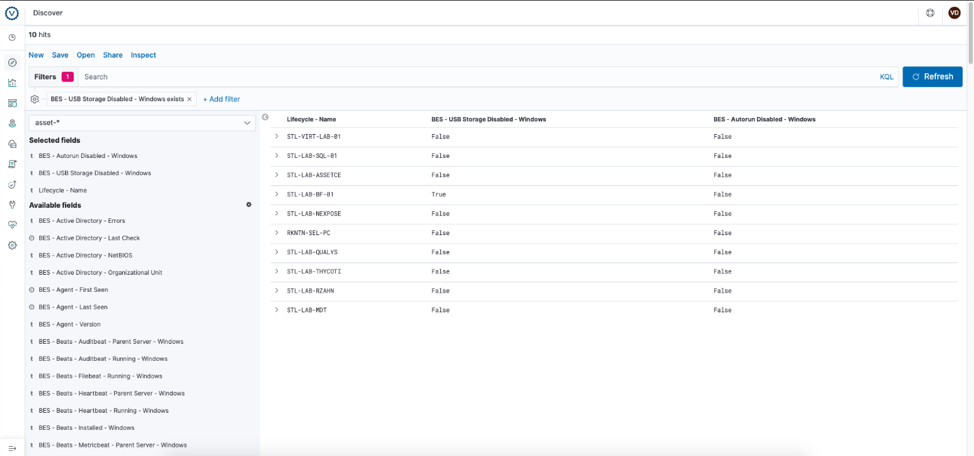Expand the STL-LAB-SQL-01 row

point(276,155)
